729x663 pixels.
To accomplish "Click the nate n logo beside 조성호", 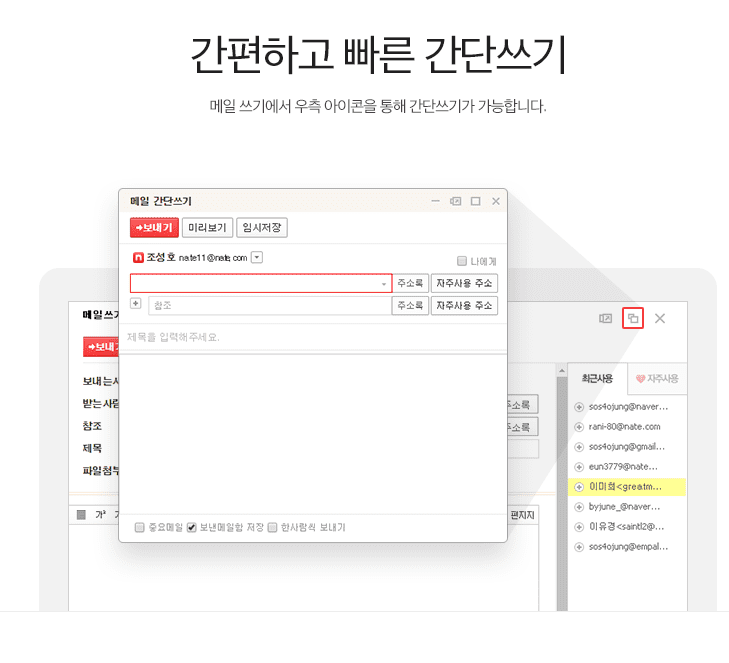I will tap(138, 258).
